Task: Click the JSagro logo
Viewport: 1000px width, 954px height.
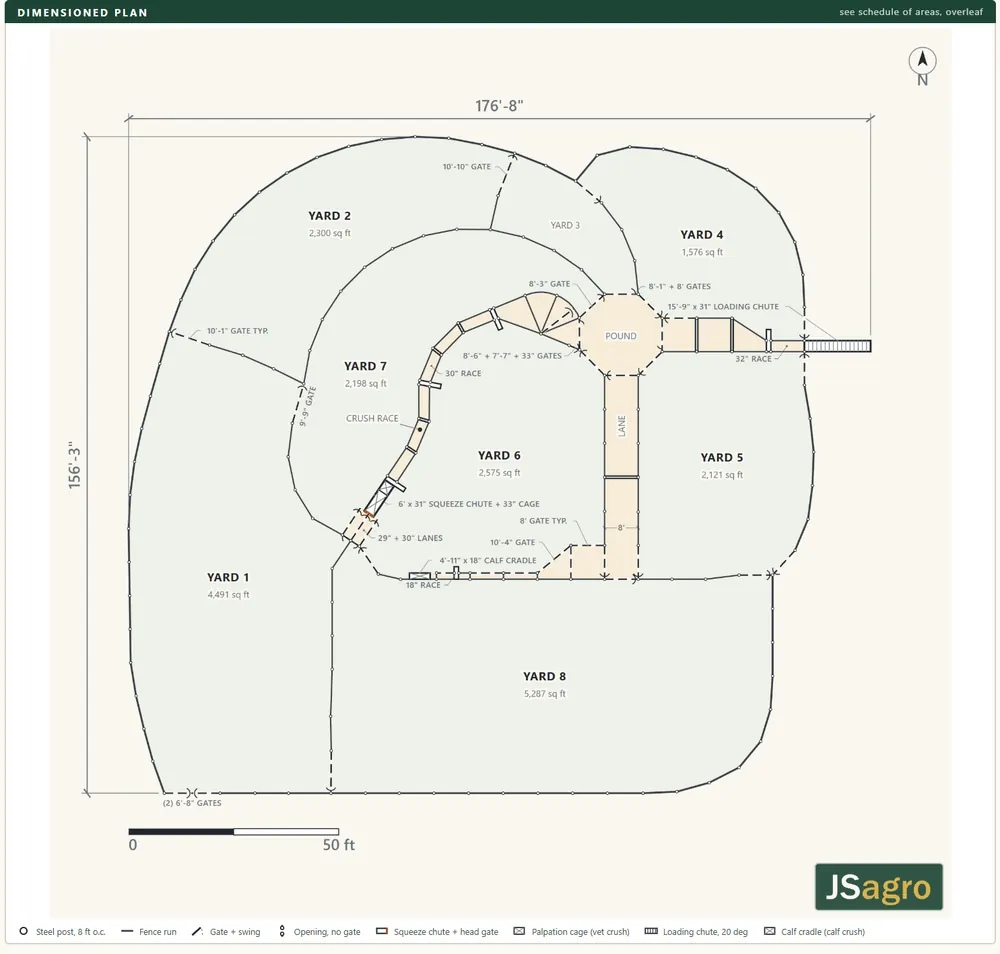Action: point(878,886)
